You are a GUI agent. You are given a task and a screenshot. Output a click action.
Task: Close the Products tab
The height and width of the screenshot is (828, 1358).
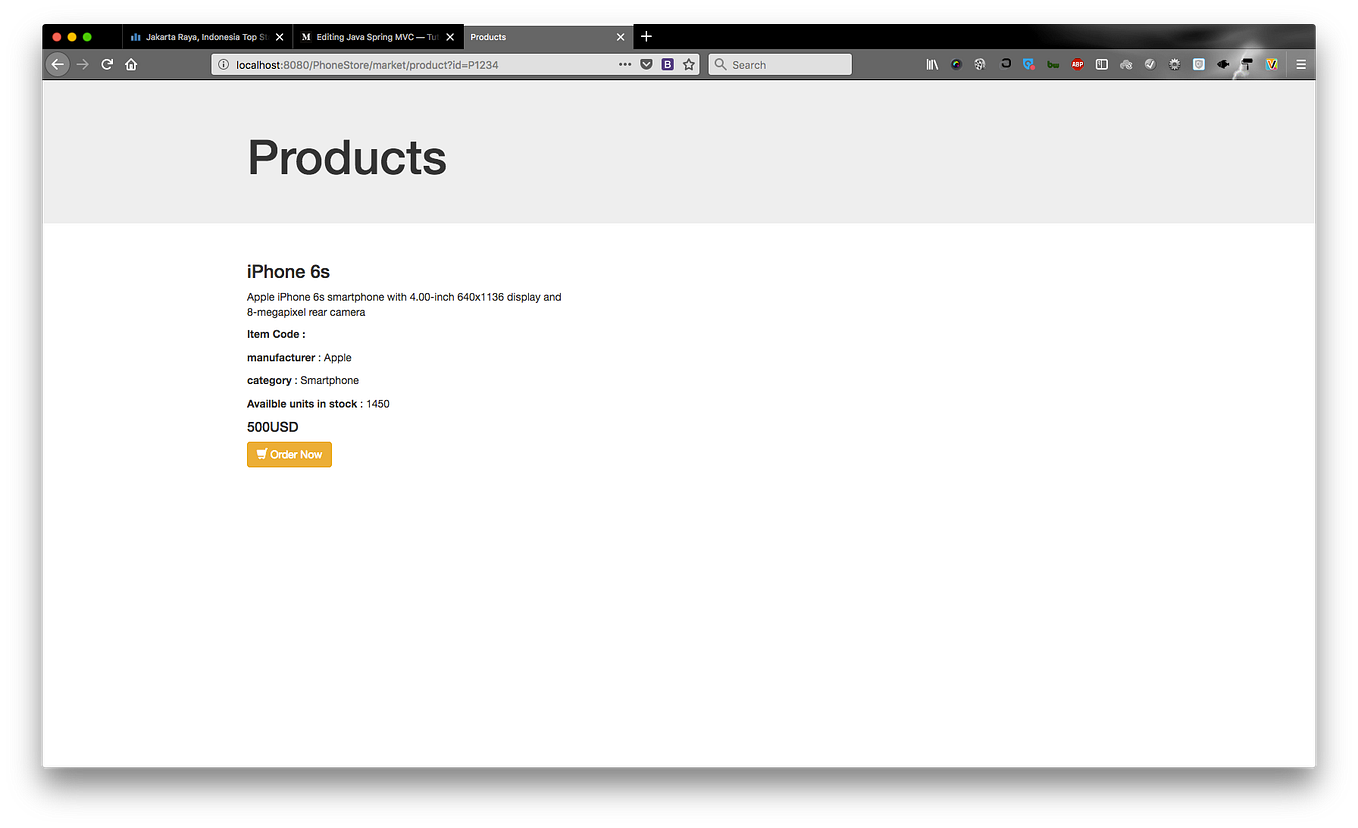[620, 37]
